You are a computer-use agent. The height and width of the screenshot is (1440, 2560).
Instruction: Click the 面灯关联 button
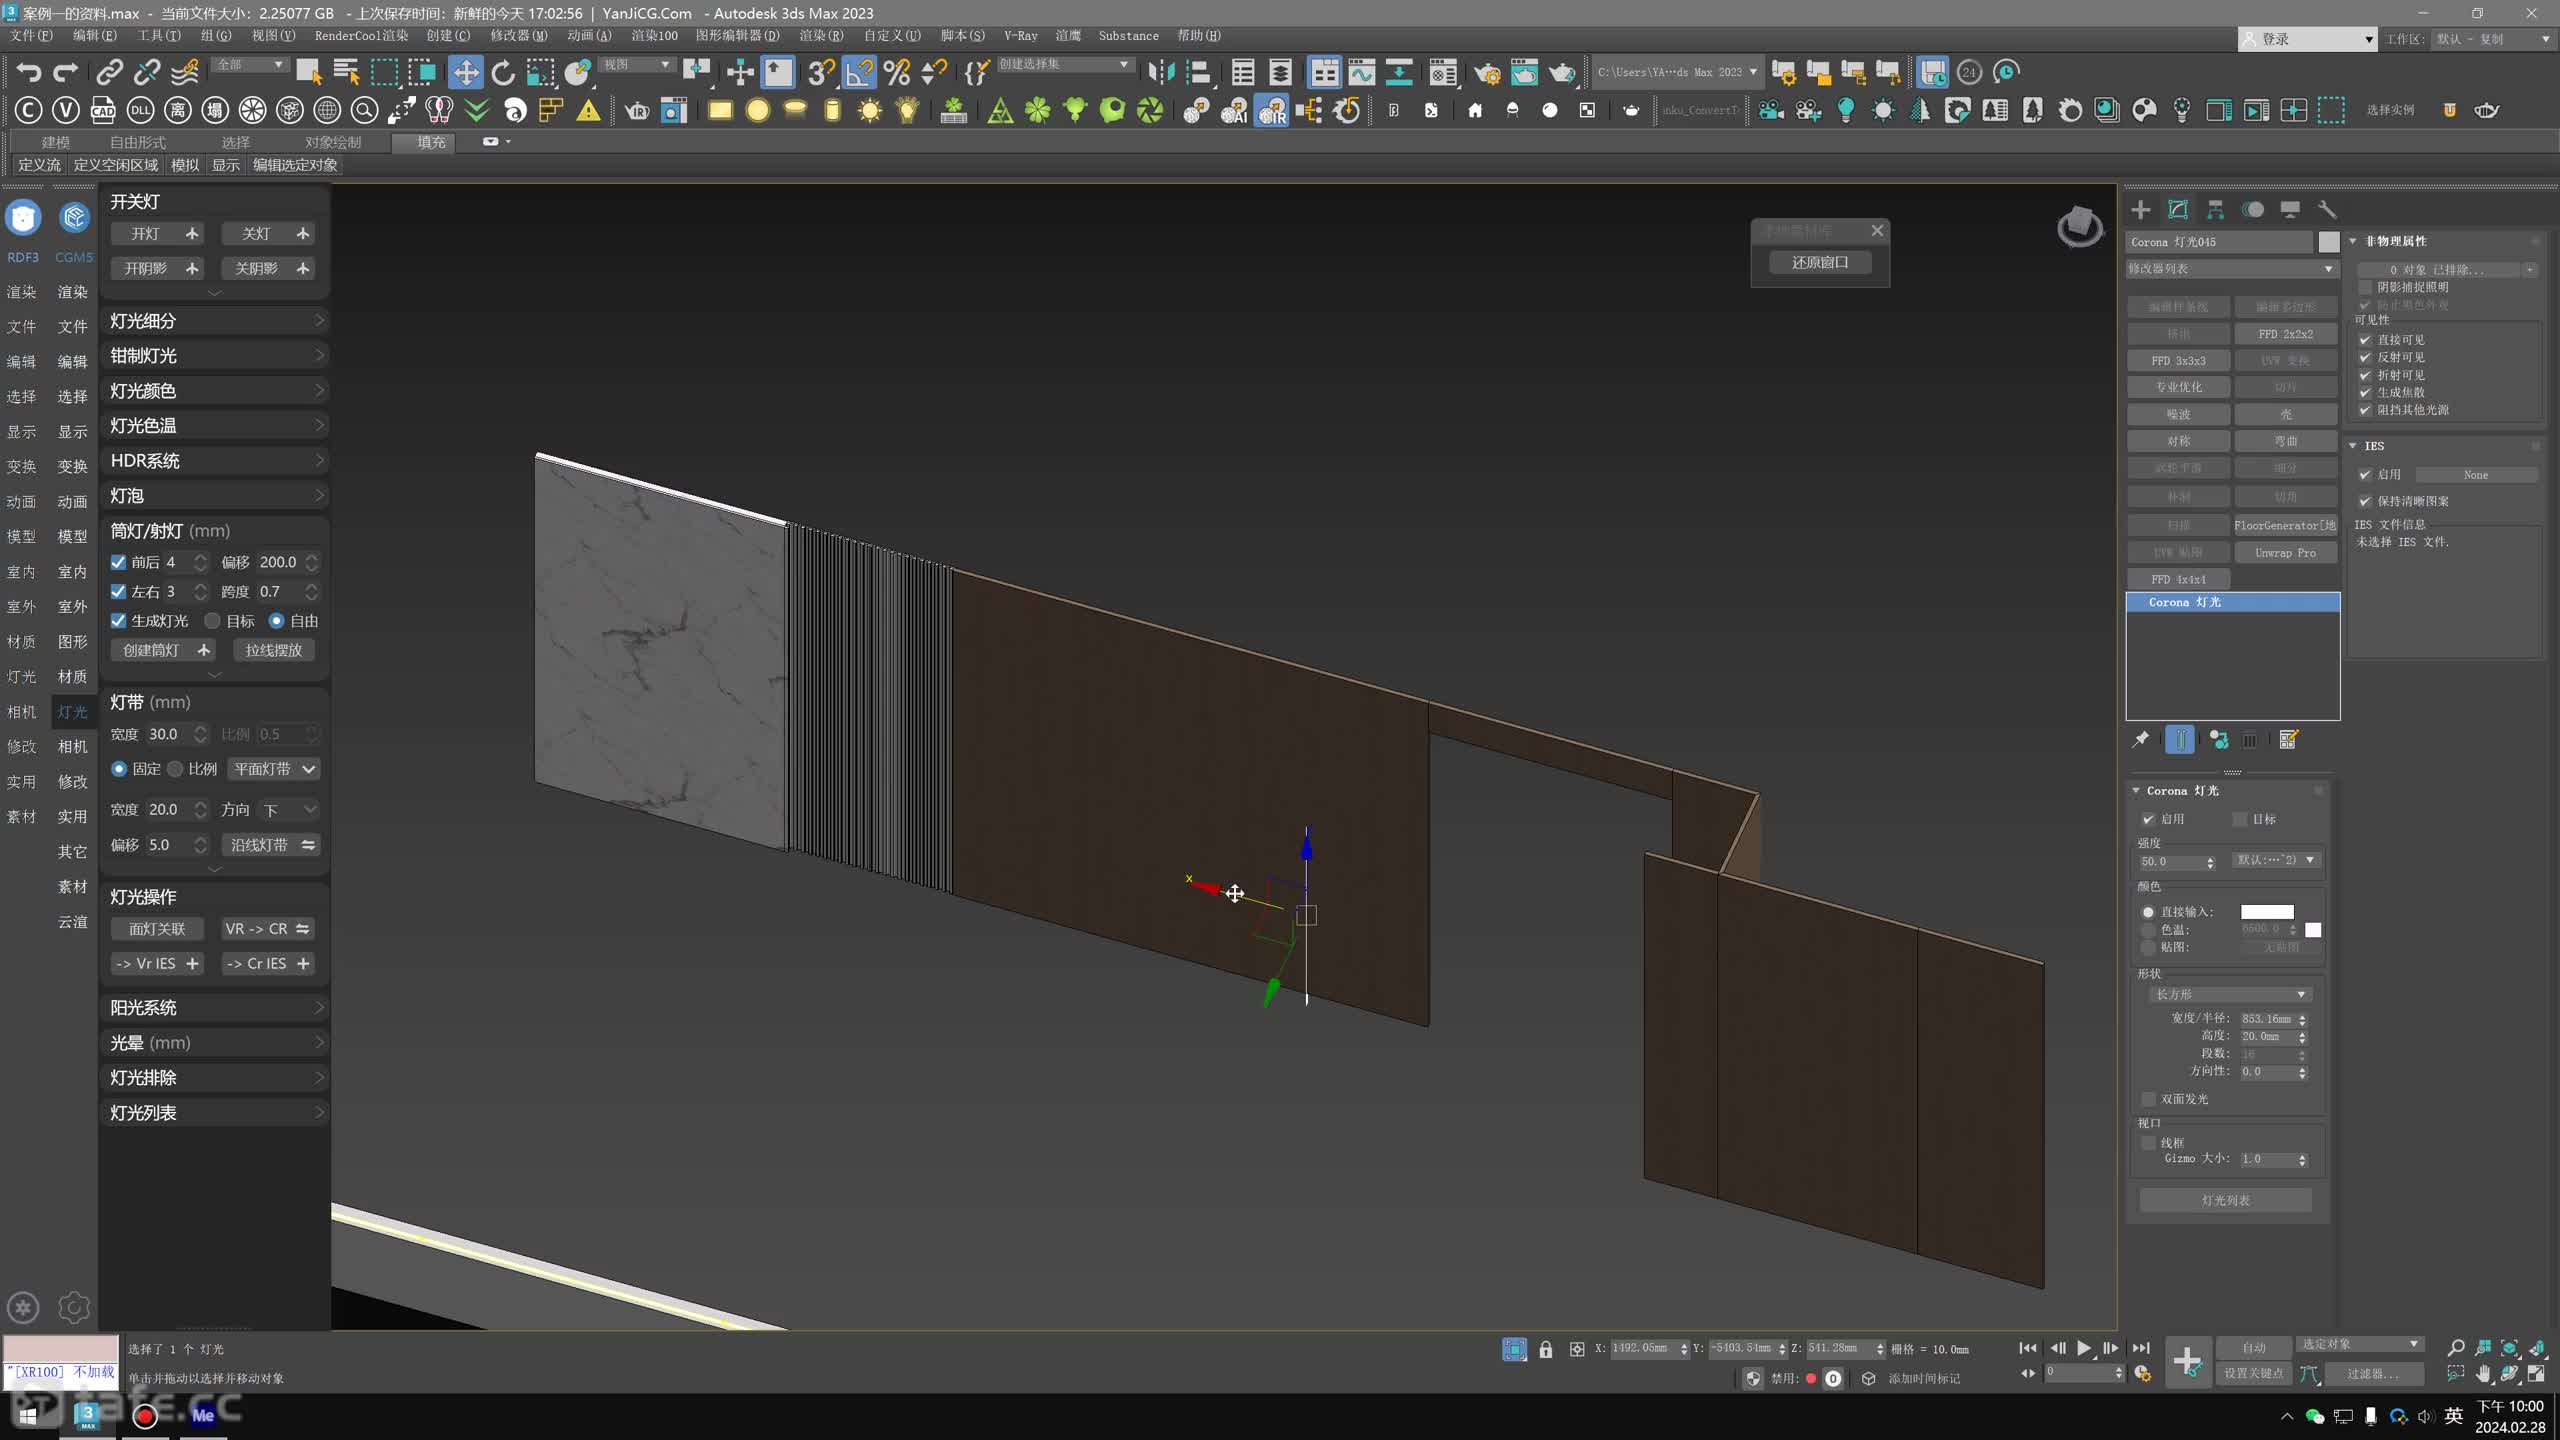point(157,928)
